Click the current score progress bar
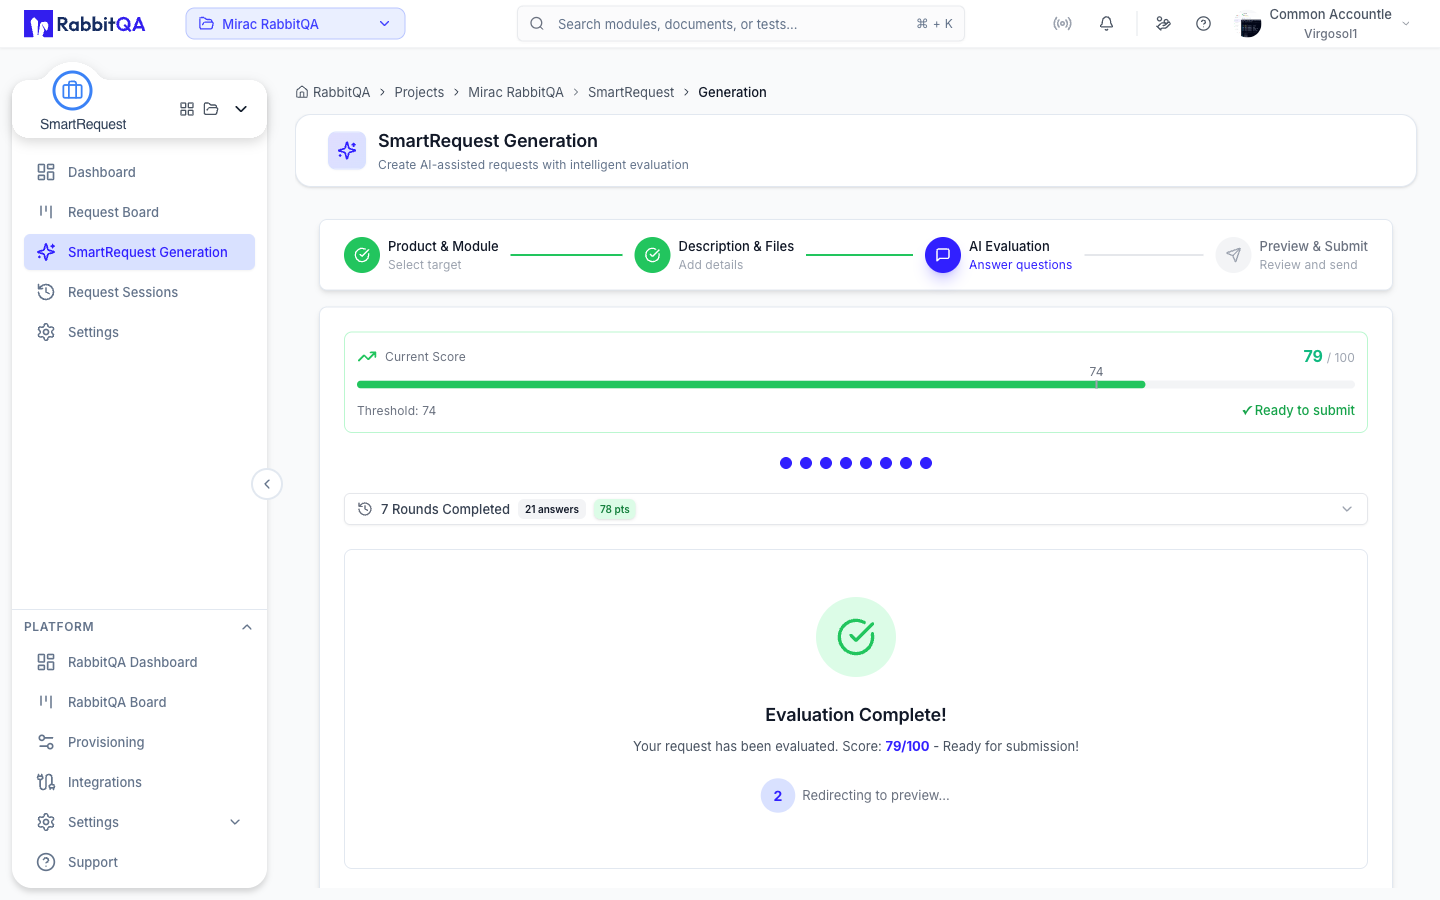Image resolution: width=1440 pixels, height=900 pixels. pos(856,385)
